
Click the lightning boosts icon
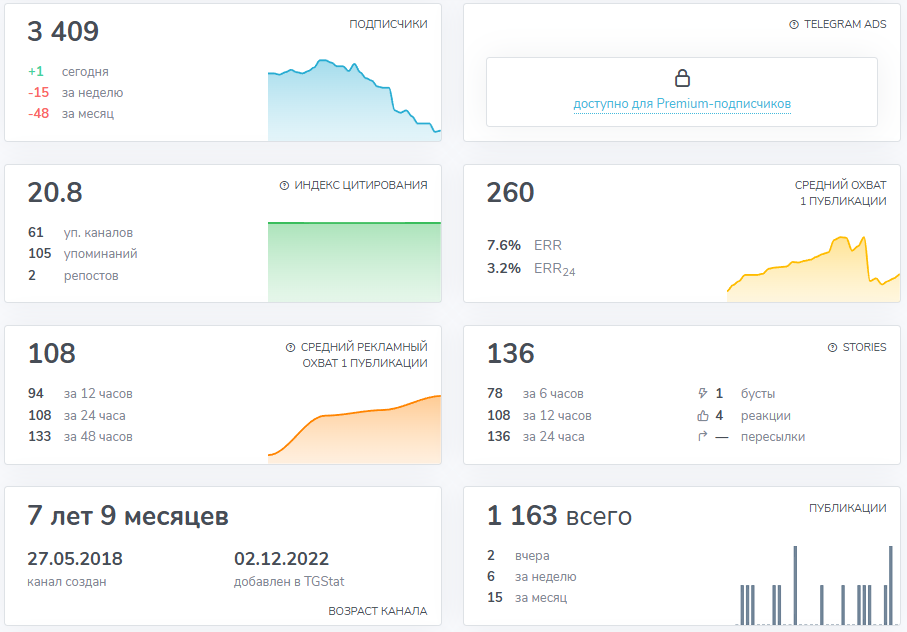tap(702, 394)
